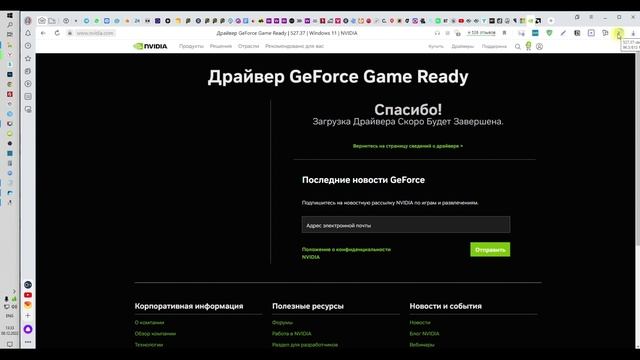Image resolution: width=640 pixels, height=360 pixels.
Task: Click the green shield protection extension icon
Action: 549,33
